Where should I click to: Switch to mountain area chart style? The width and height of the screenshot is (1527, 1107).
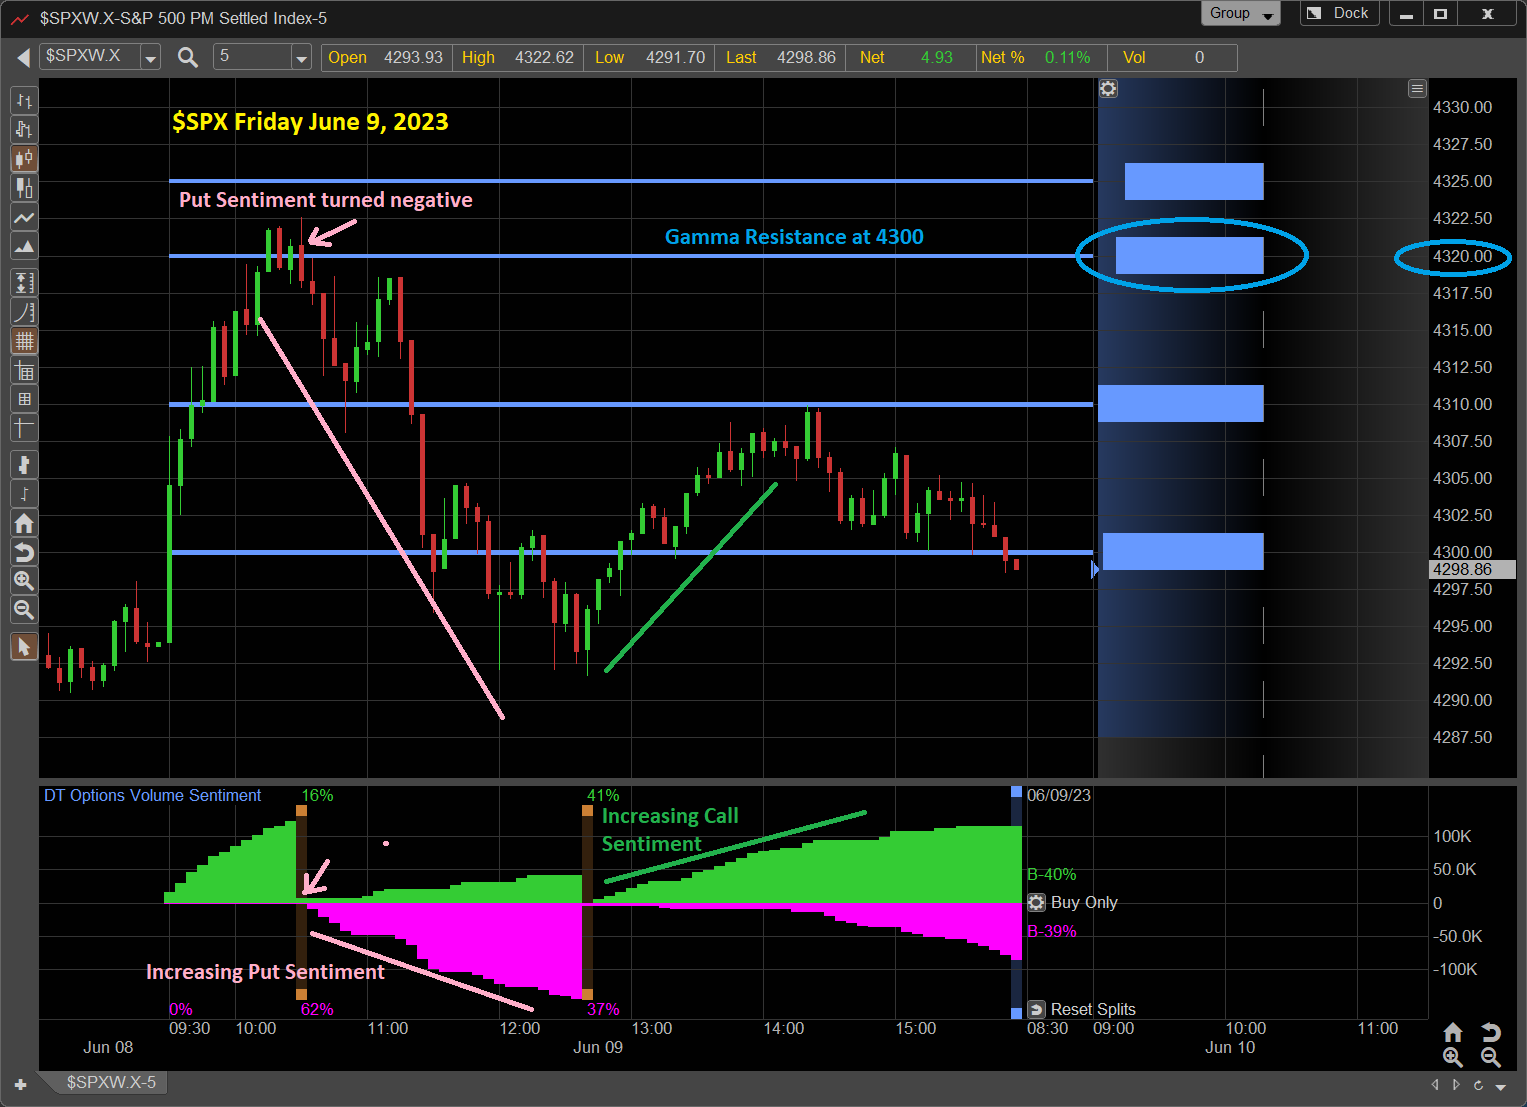coord(24,246)
